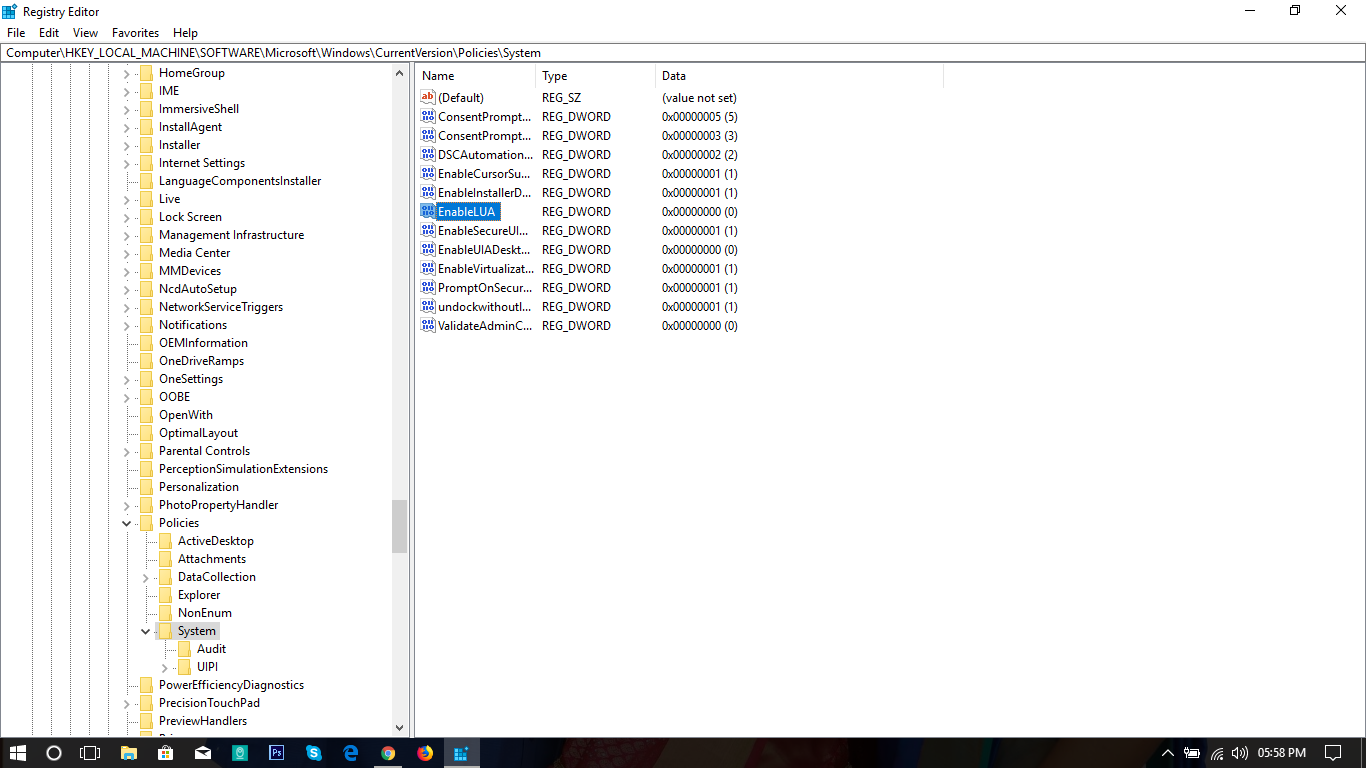Click the DWORD icon beside DSCAutomation value

click(x=428, y=155)
